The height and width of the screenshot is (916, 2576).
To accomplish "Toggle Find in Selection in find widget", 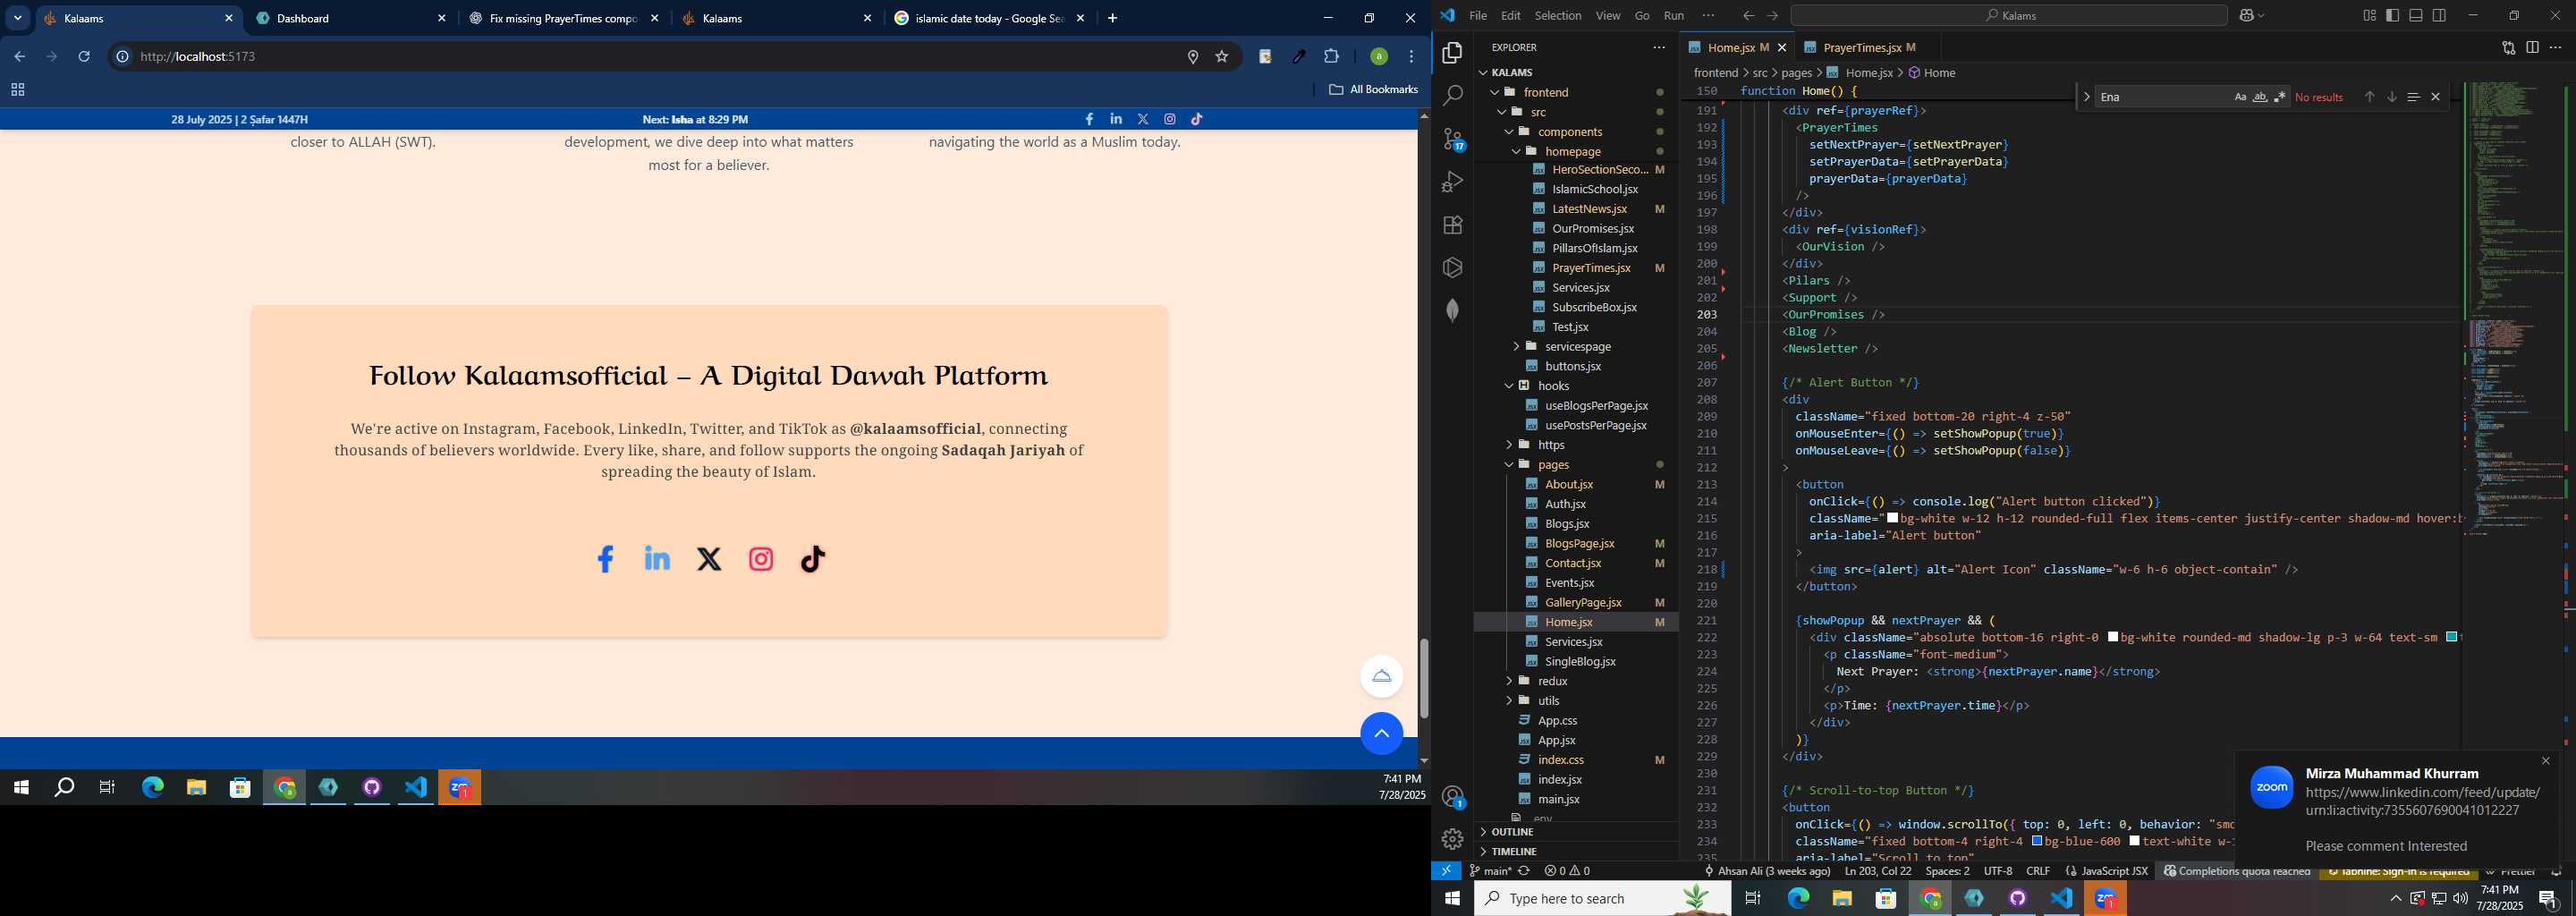I will [2413, 97].
